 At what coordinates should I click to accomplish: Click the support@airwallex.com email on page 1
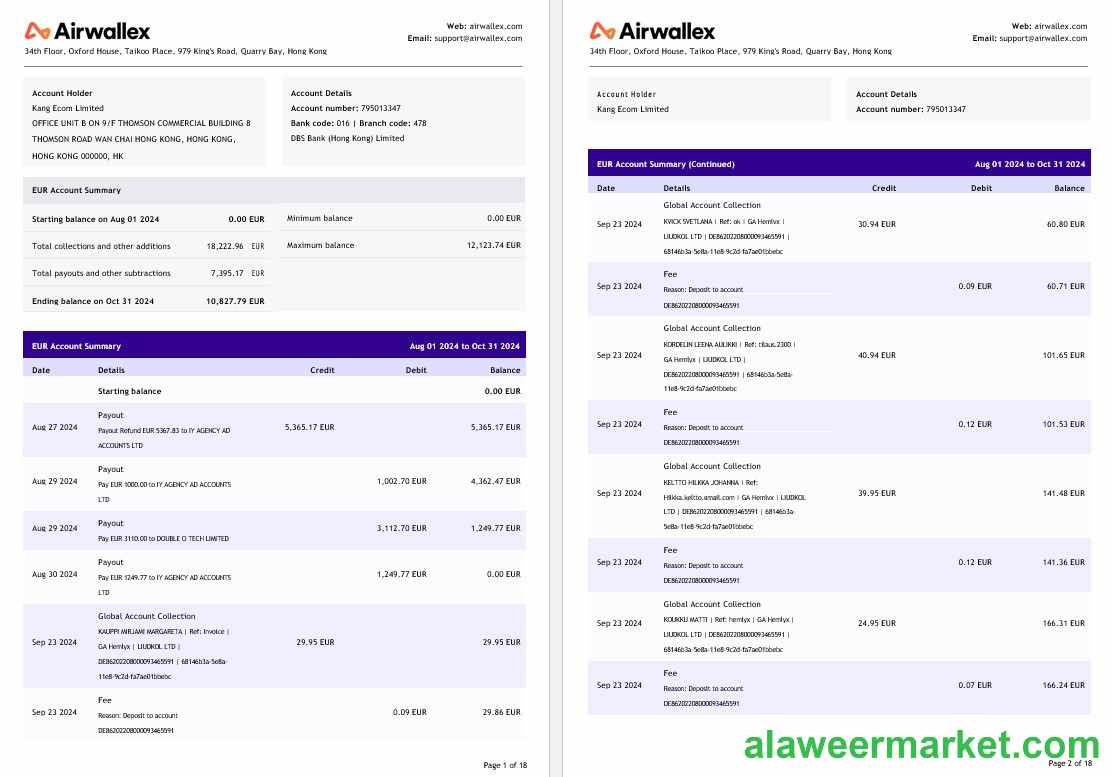point(478,38)
